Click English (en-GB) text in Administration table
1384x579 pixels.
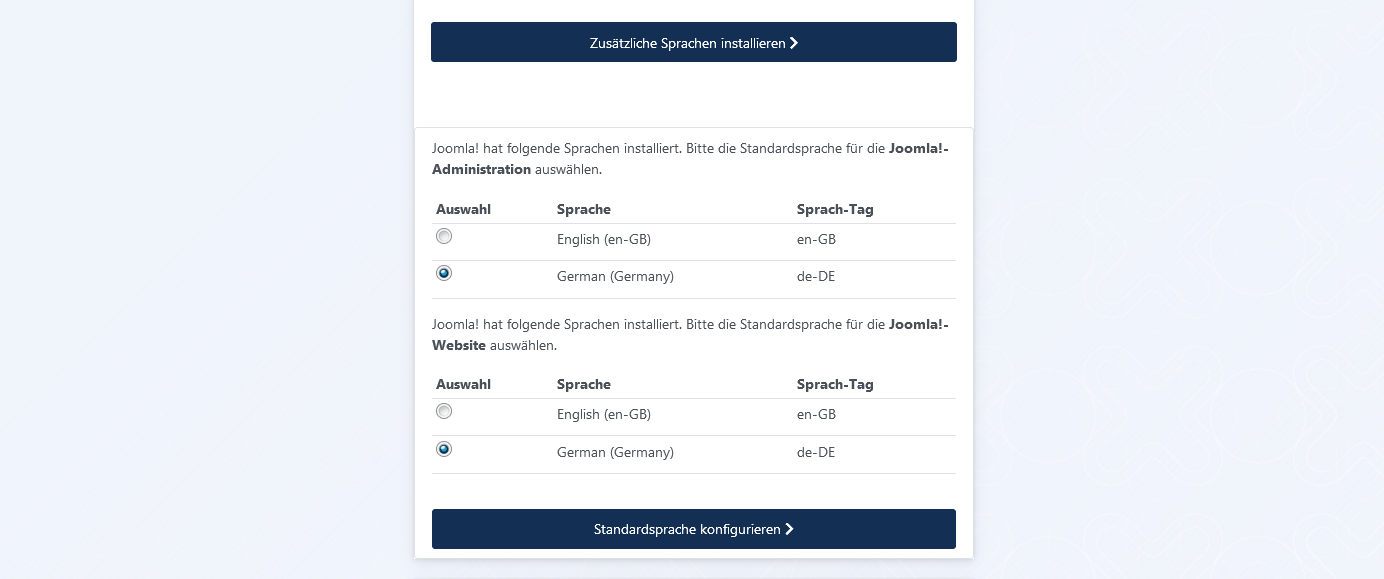click(x=604, y=240)
